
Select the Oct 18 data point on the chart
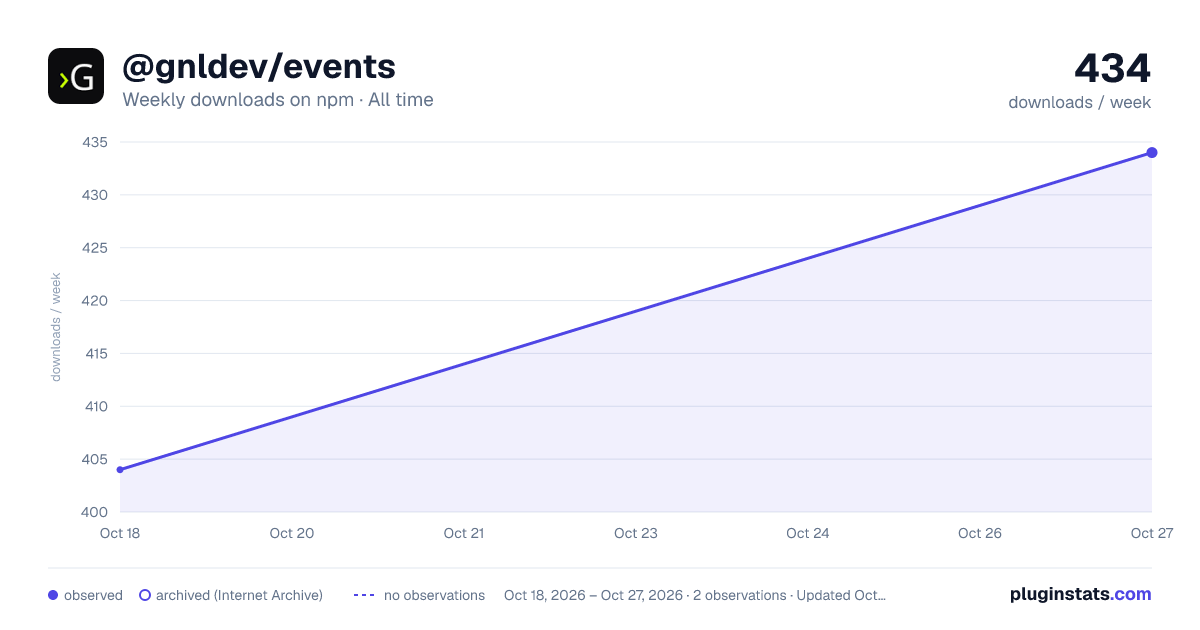120,469
